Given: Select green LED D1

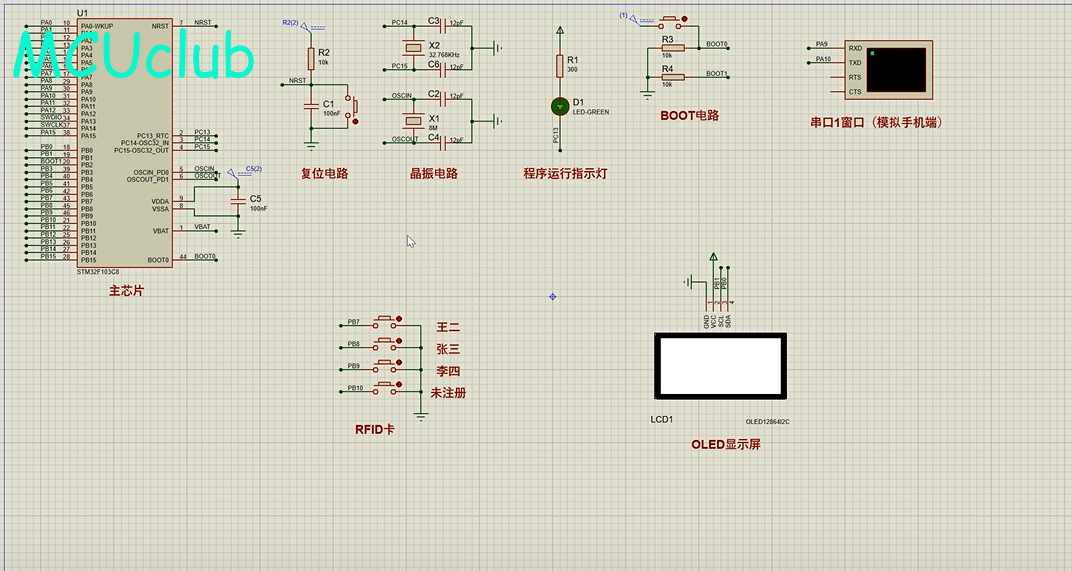Looking at the screenshot, I should tap(560, 107).
